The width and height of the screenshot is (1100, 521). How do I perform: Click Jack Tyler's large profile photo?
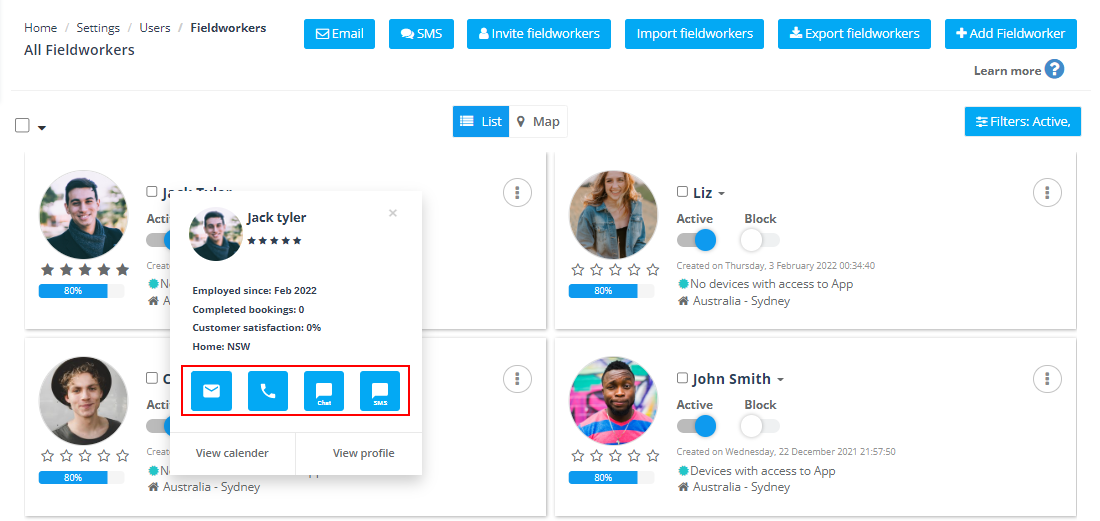pos(84,215)
